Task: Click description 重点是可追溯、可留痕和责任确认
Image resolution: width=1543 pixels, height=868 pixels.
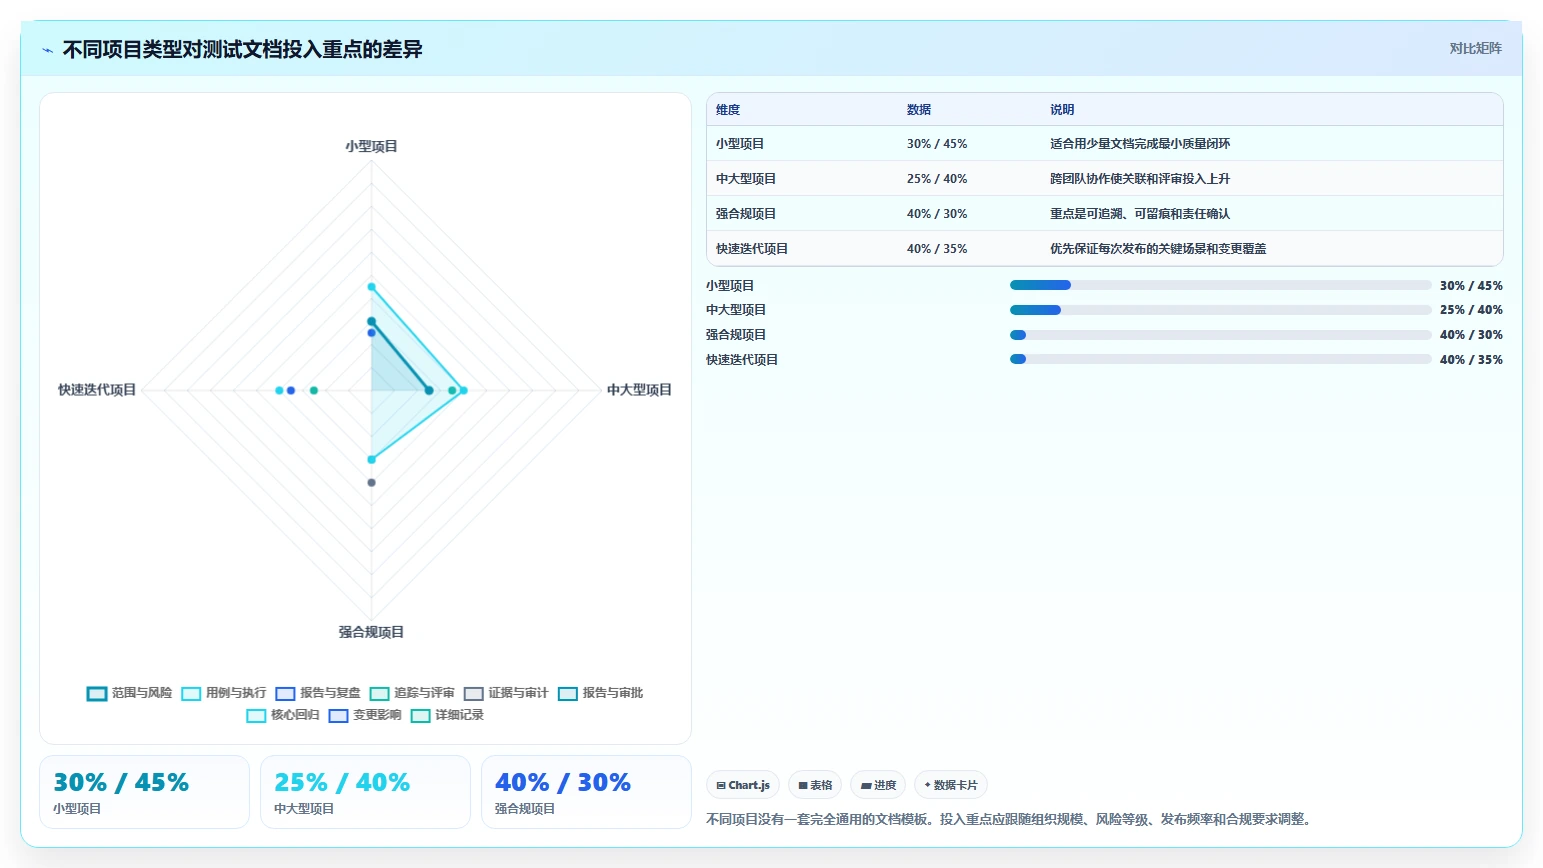Action: click(1140, 214)
